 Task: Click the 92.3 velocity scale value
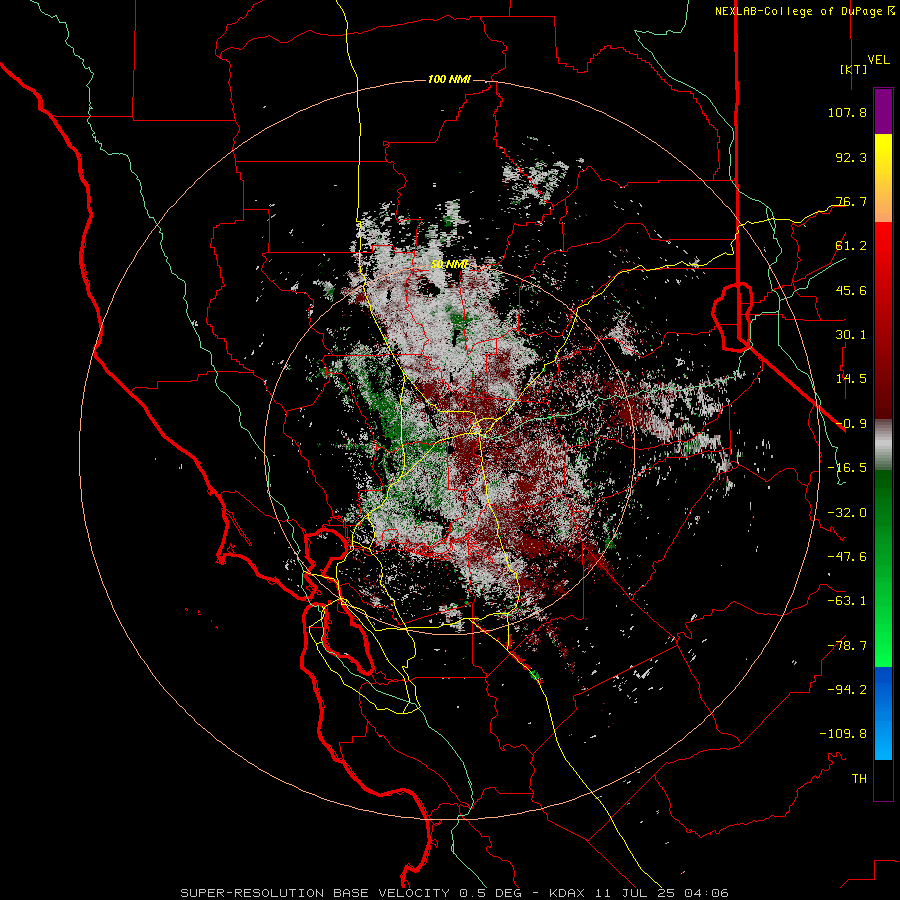pyautogui.click(x=851, y=157)
